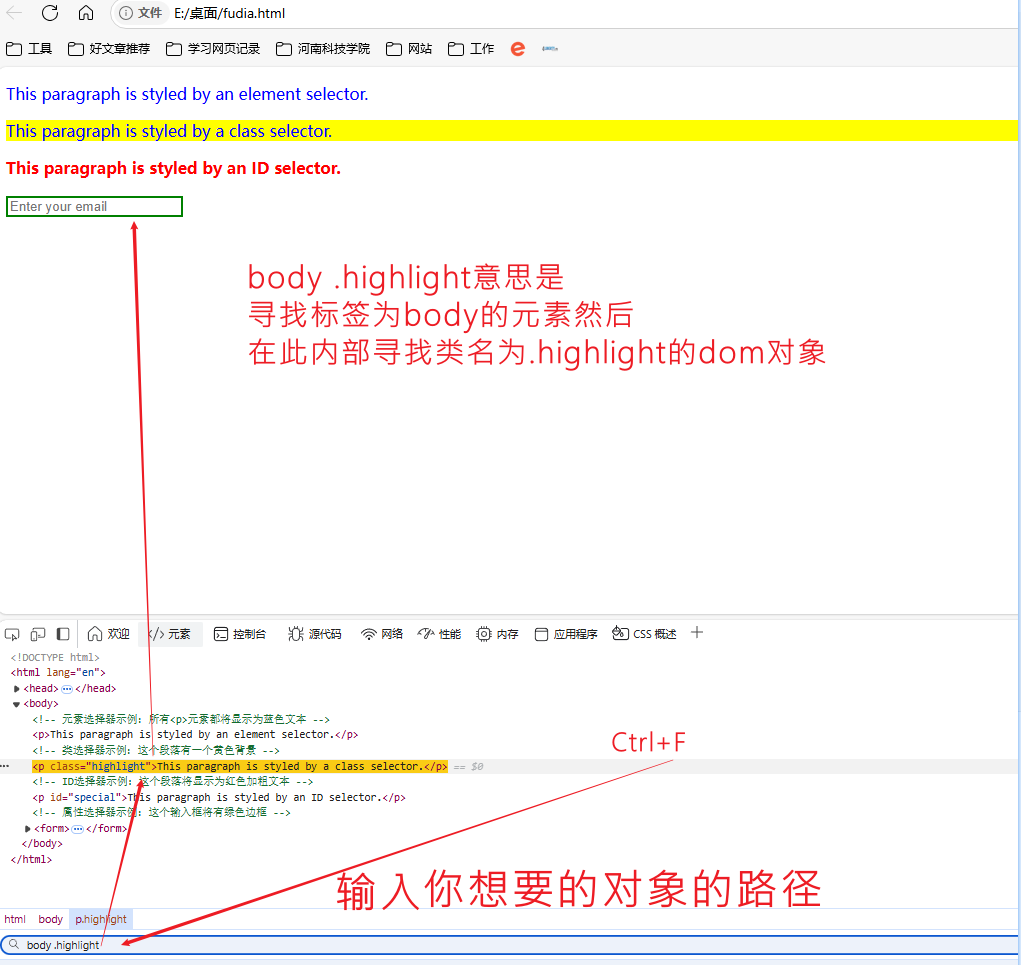This screenshot has height=965, width=1021.
Task: Switch to the 应用程序 DevTools tab
Action: (566, 634)
